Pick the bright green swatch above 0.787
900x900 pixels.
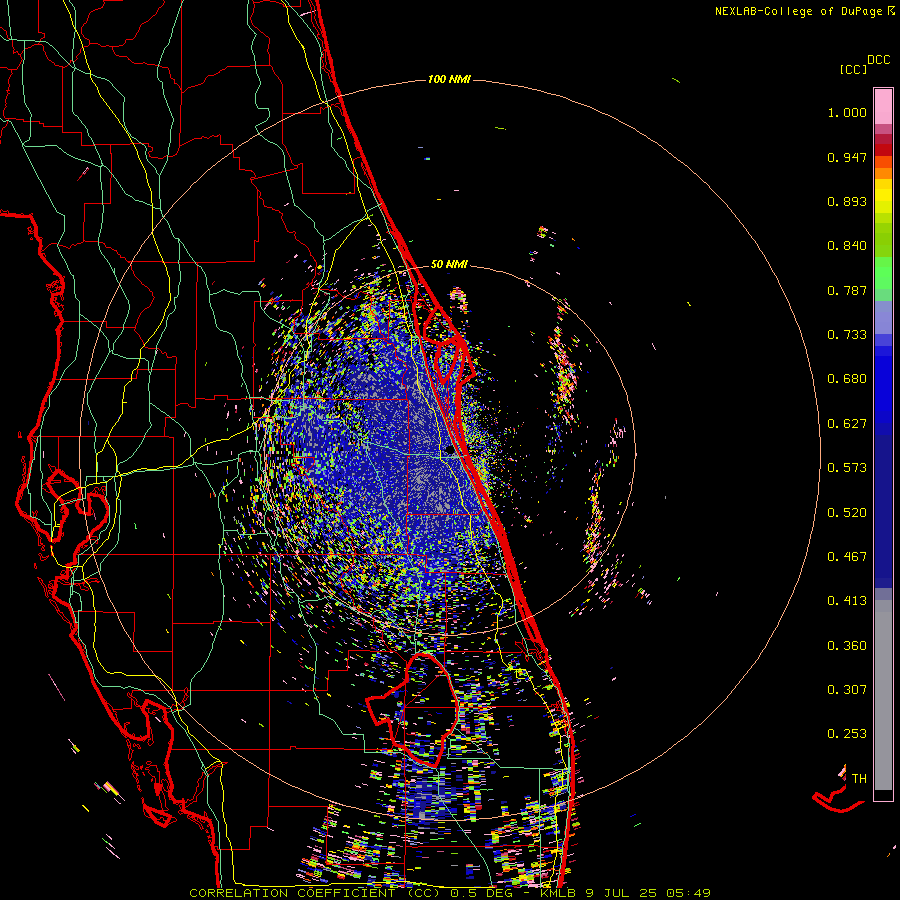coord(883,273)
